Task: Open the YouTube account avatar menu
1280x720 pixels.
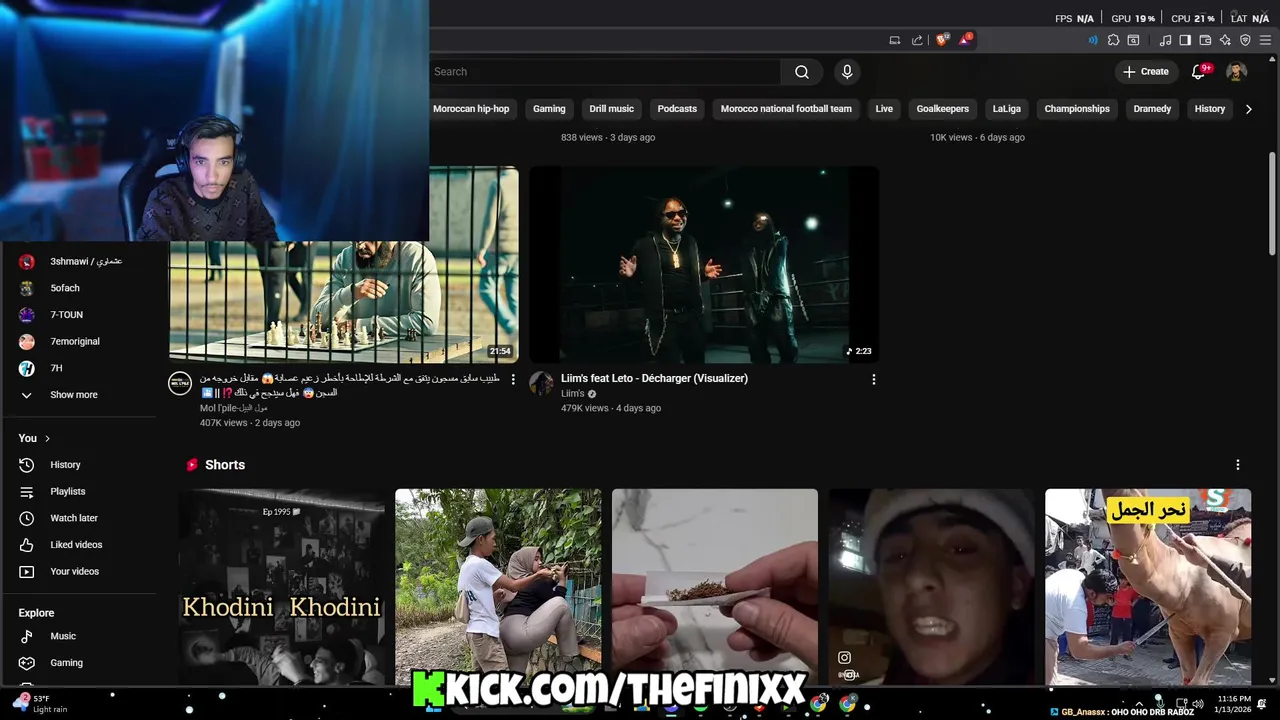Action: (1237, 72)
